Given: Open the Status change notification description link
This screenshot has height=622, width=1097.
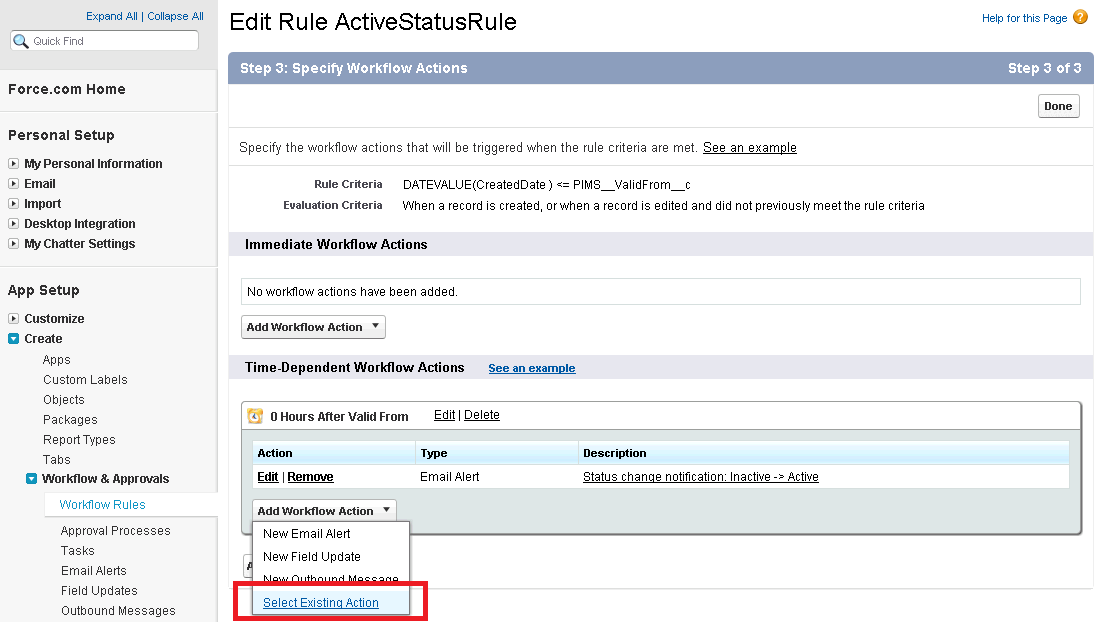Looking at the screenshot, I should coord(700,477).
